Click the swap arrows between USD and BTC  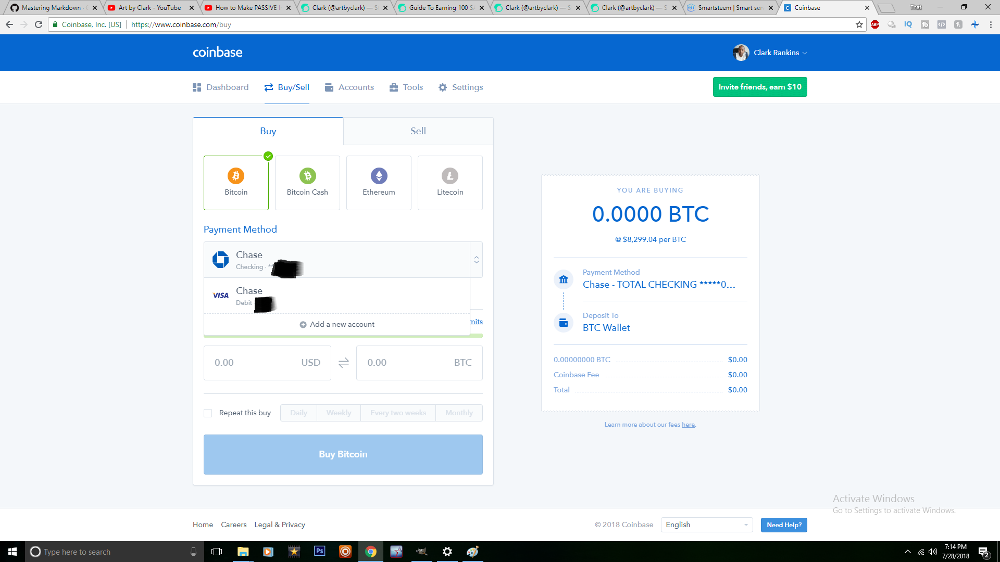[x=344, y=363]
